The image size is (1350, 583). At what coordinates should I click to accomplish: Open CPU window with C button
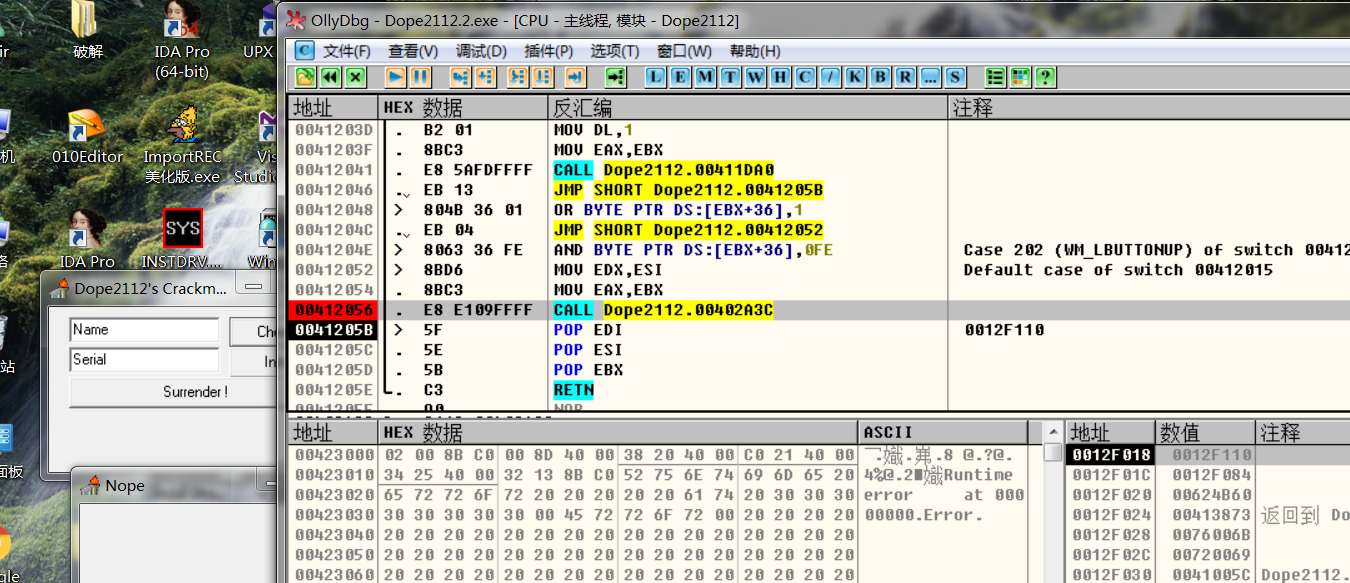[x=806, y=76]
